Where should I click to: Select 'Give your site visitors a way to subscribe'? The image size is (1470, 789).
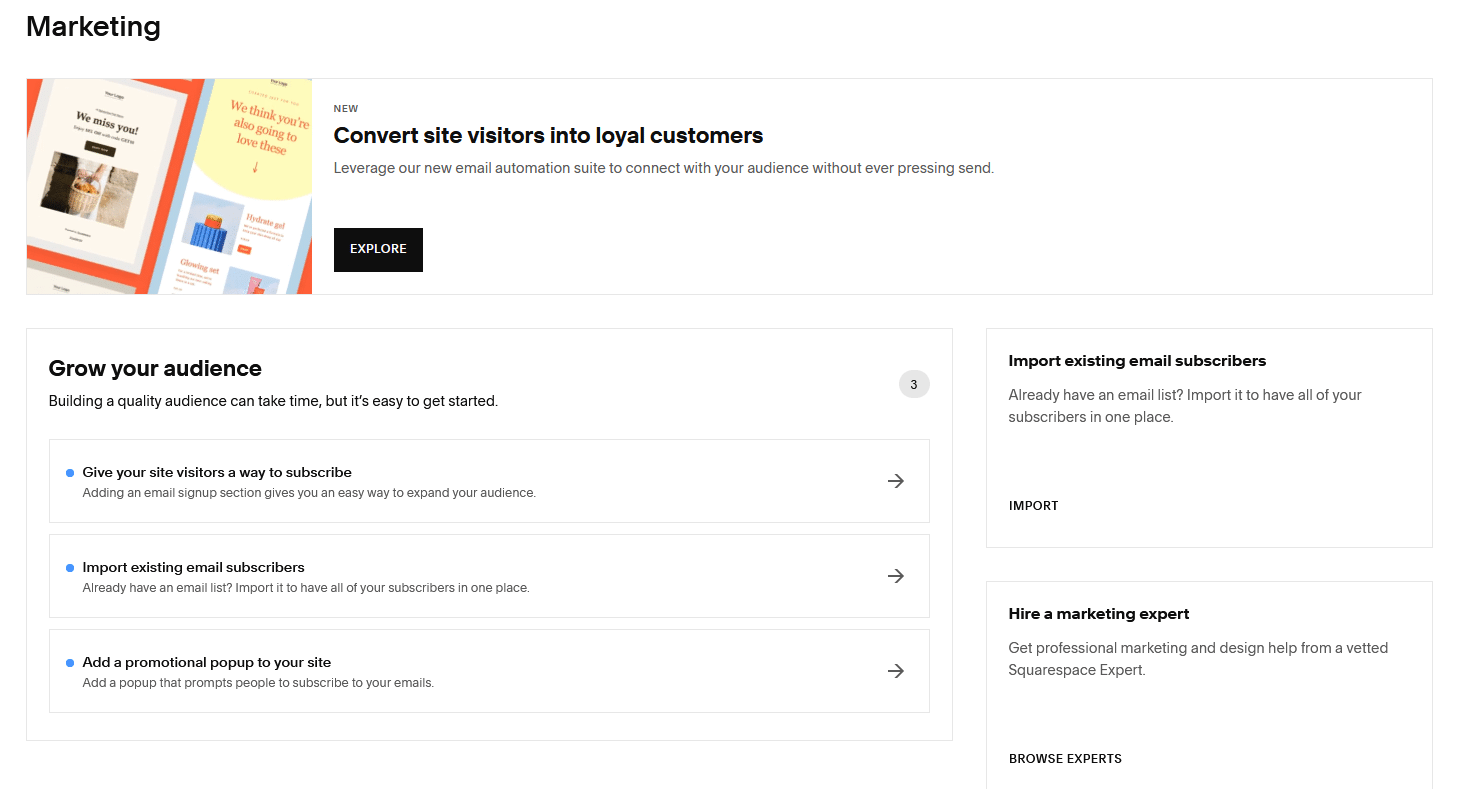(217, 472)
